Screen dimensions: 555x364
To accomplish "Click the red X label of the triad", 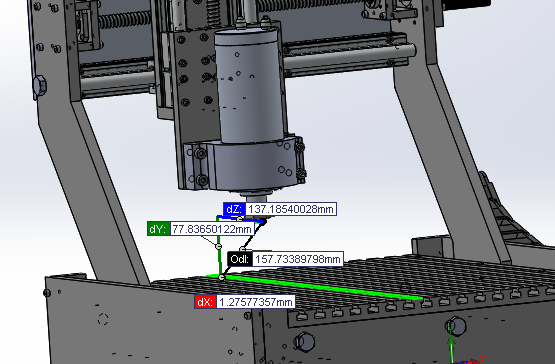I will point(482,360).
